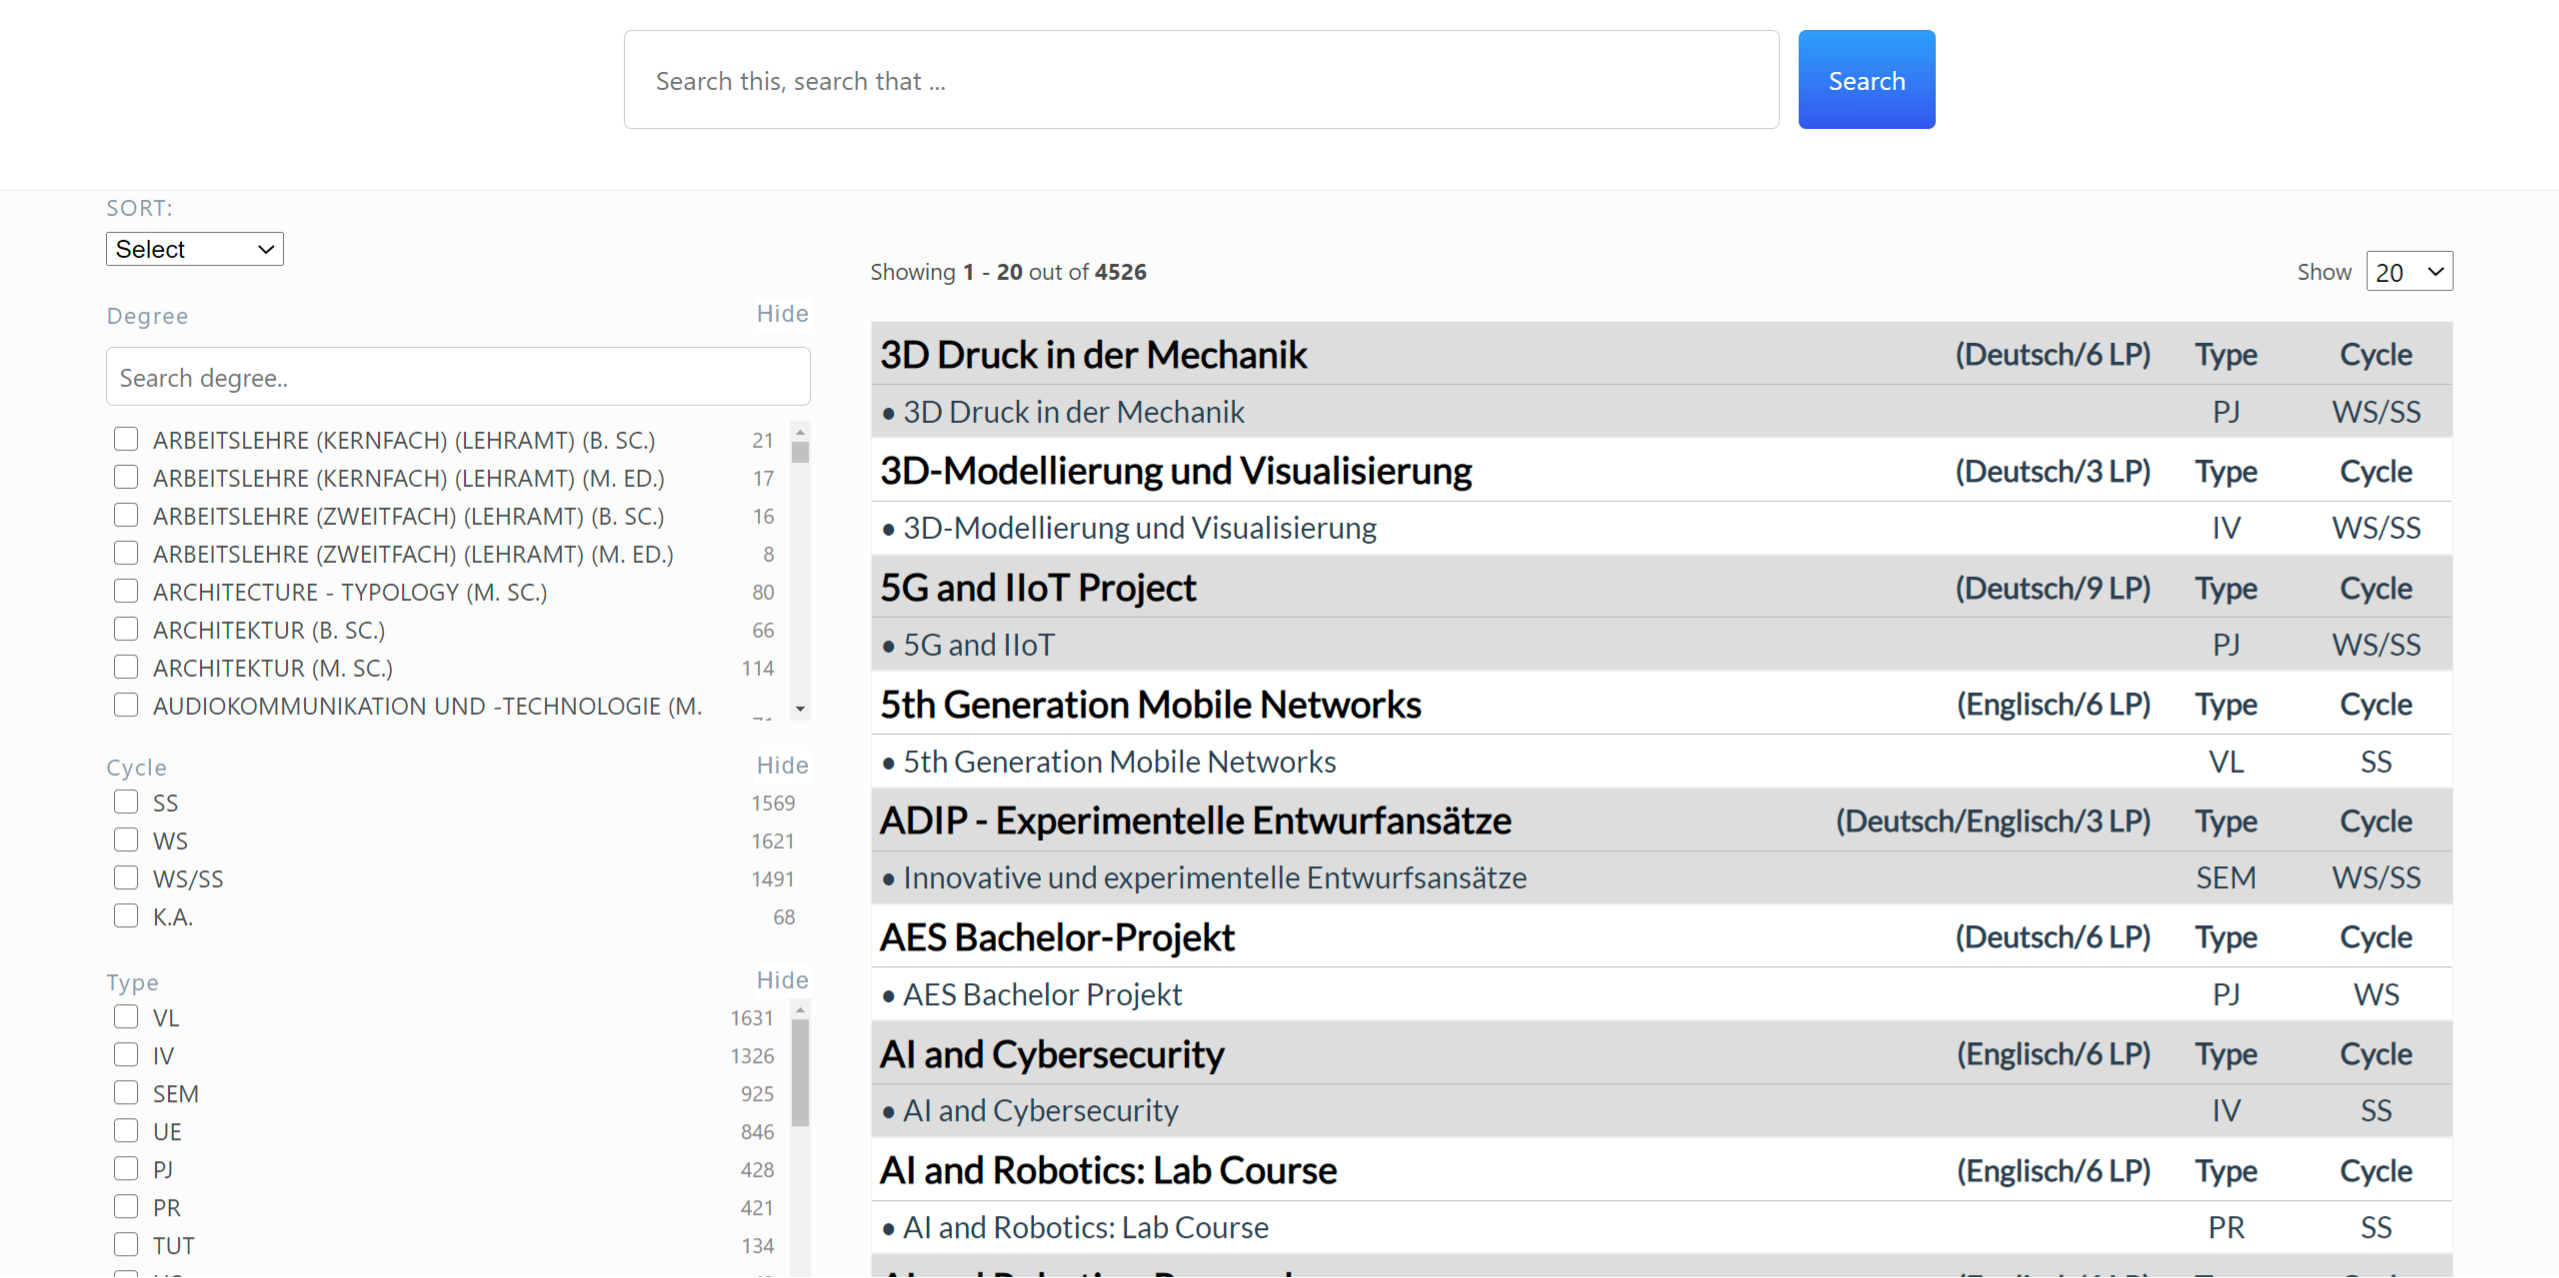Enable ARCHITECTURE - TYPOLOGY (M. SC.) filter
The width and height of the screenshot is (2559, 1278).
126,592
